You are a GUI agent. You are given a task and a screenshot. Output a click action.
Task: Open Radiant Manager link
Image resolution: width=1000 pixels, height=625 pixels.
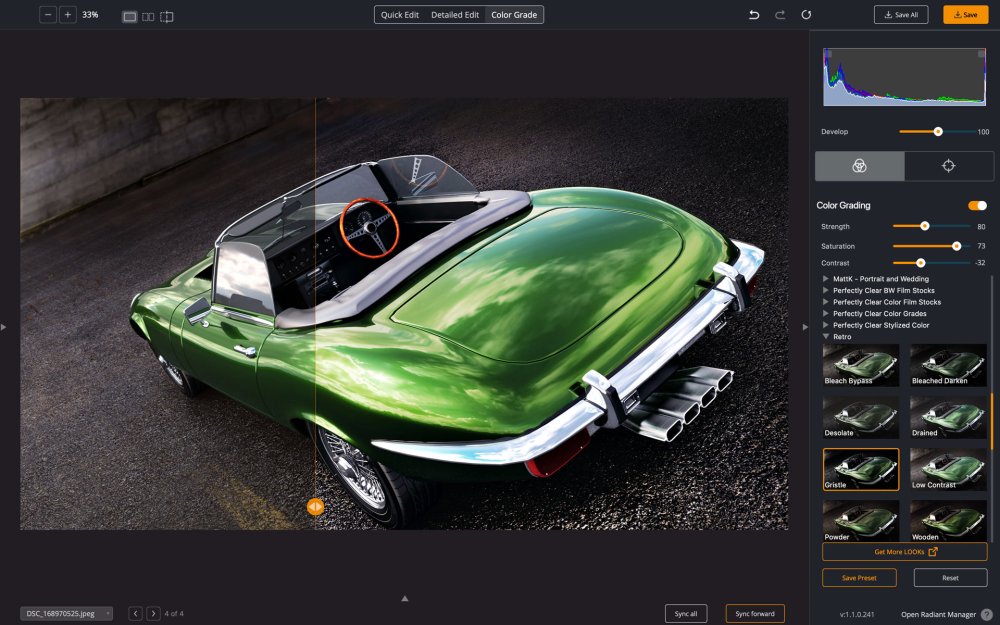point(938,614)
